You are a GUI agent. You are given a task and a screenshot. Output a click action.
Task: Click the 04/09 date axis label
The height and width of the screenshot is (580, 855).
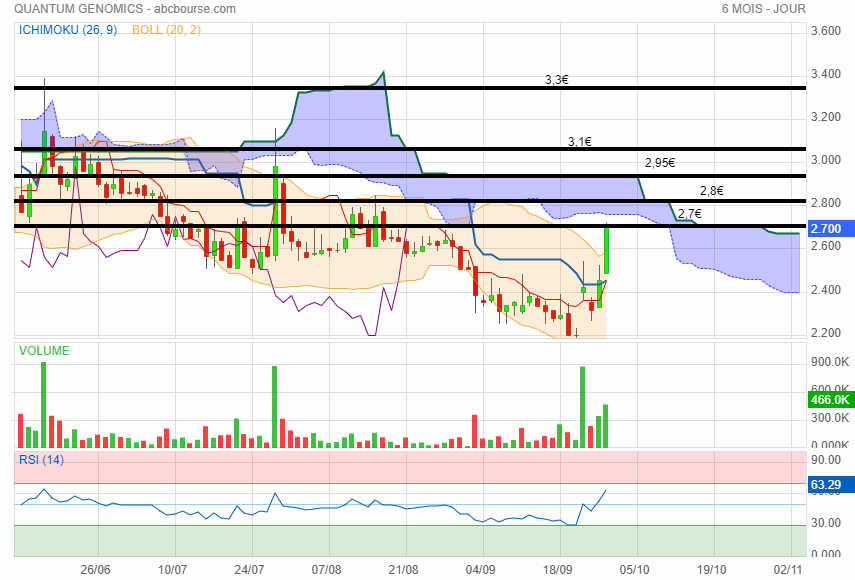tap(480, 570)
